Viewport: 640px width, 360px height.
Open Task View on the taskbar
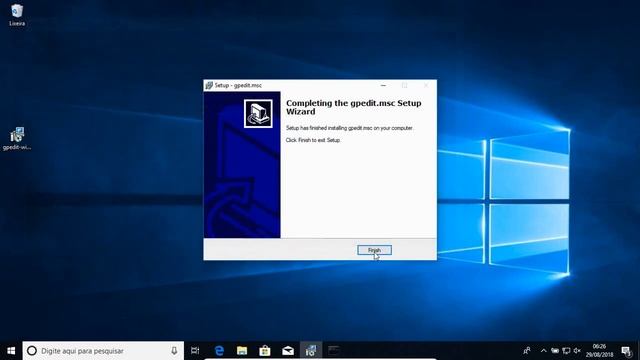[x=195, y=351]
